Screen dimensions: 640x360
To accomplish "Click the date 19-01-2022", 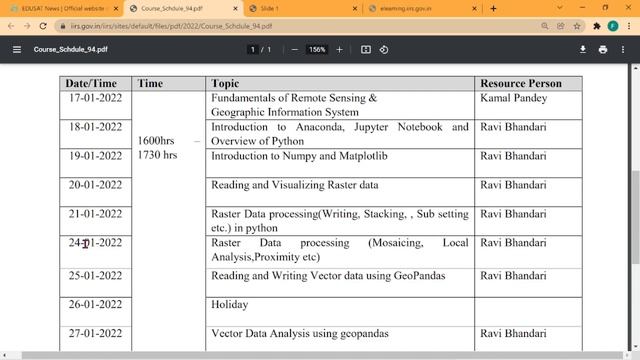I will [x=95, y=156].
